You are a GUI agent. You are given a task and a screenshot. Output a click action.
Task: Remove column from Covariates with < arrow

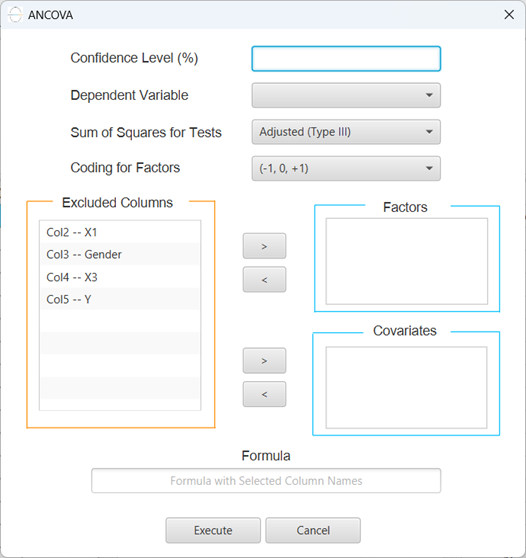(264, 394)
